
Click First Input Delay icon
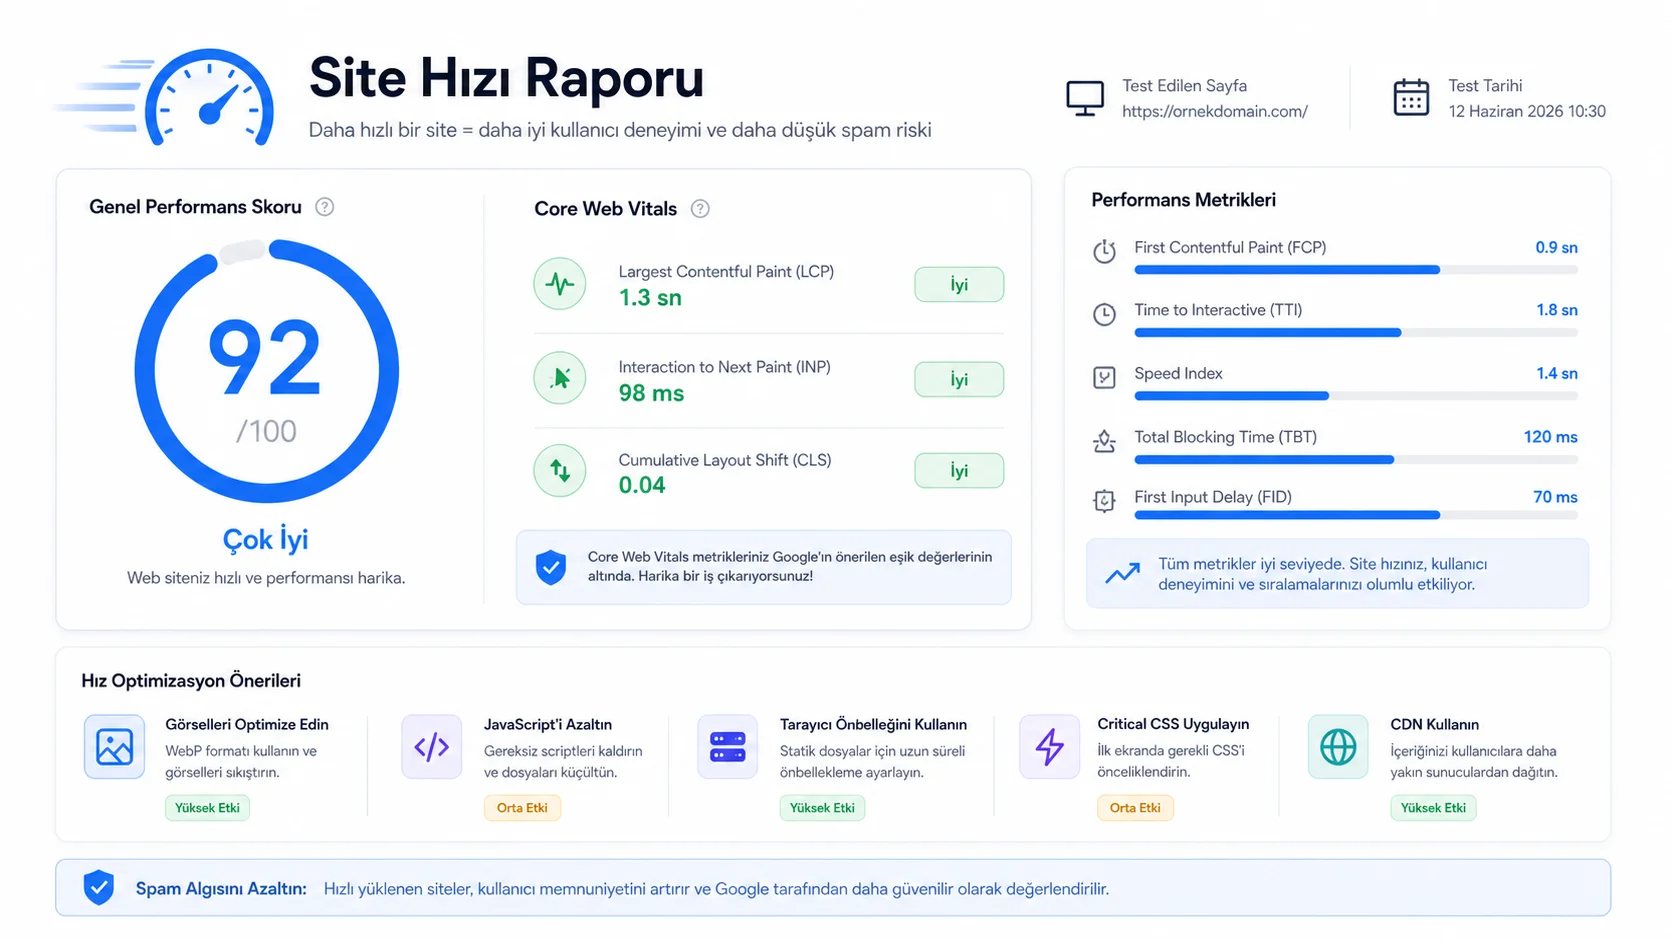tap(1104, 501)
